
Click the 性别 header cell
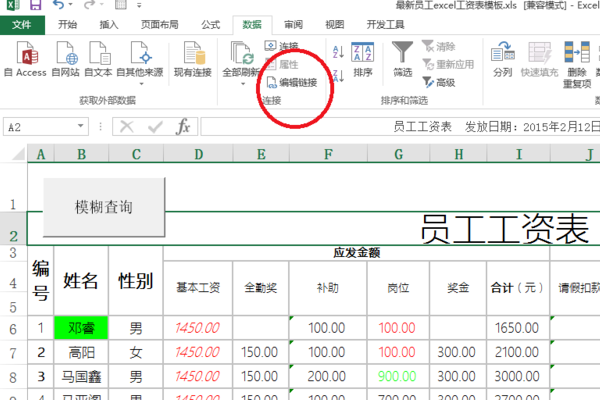[x=136, y=281]
